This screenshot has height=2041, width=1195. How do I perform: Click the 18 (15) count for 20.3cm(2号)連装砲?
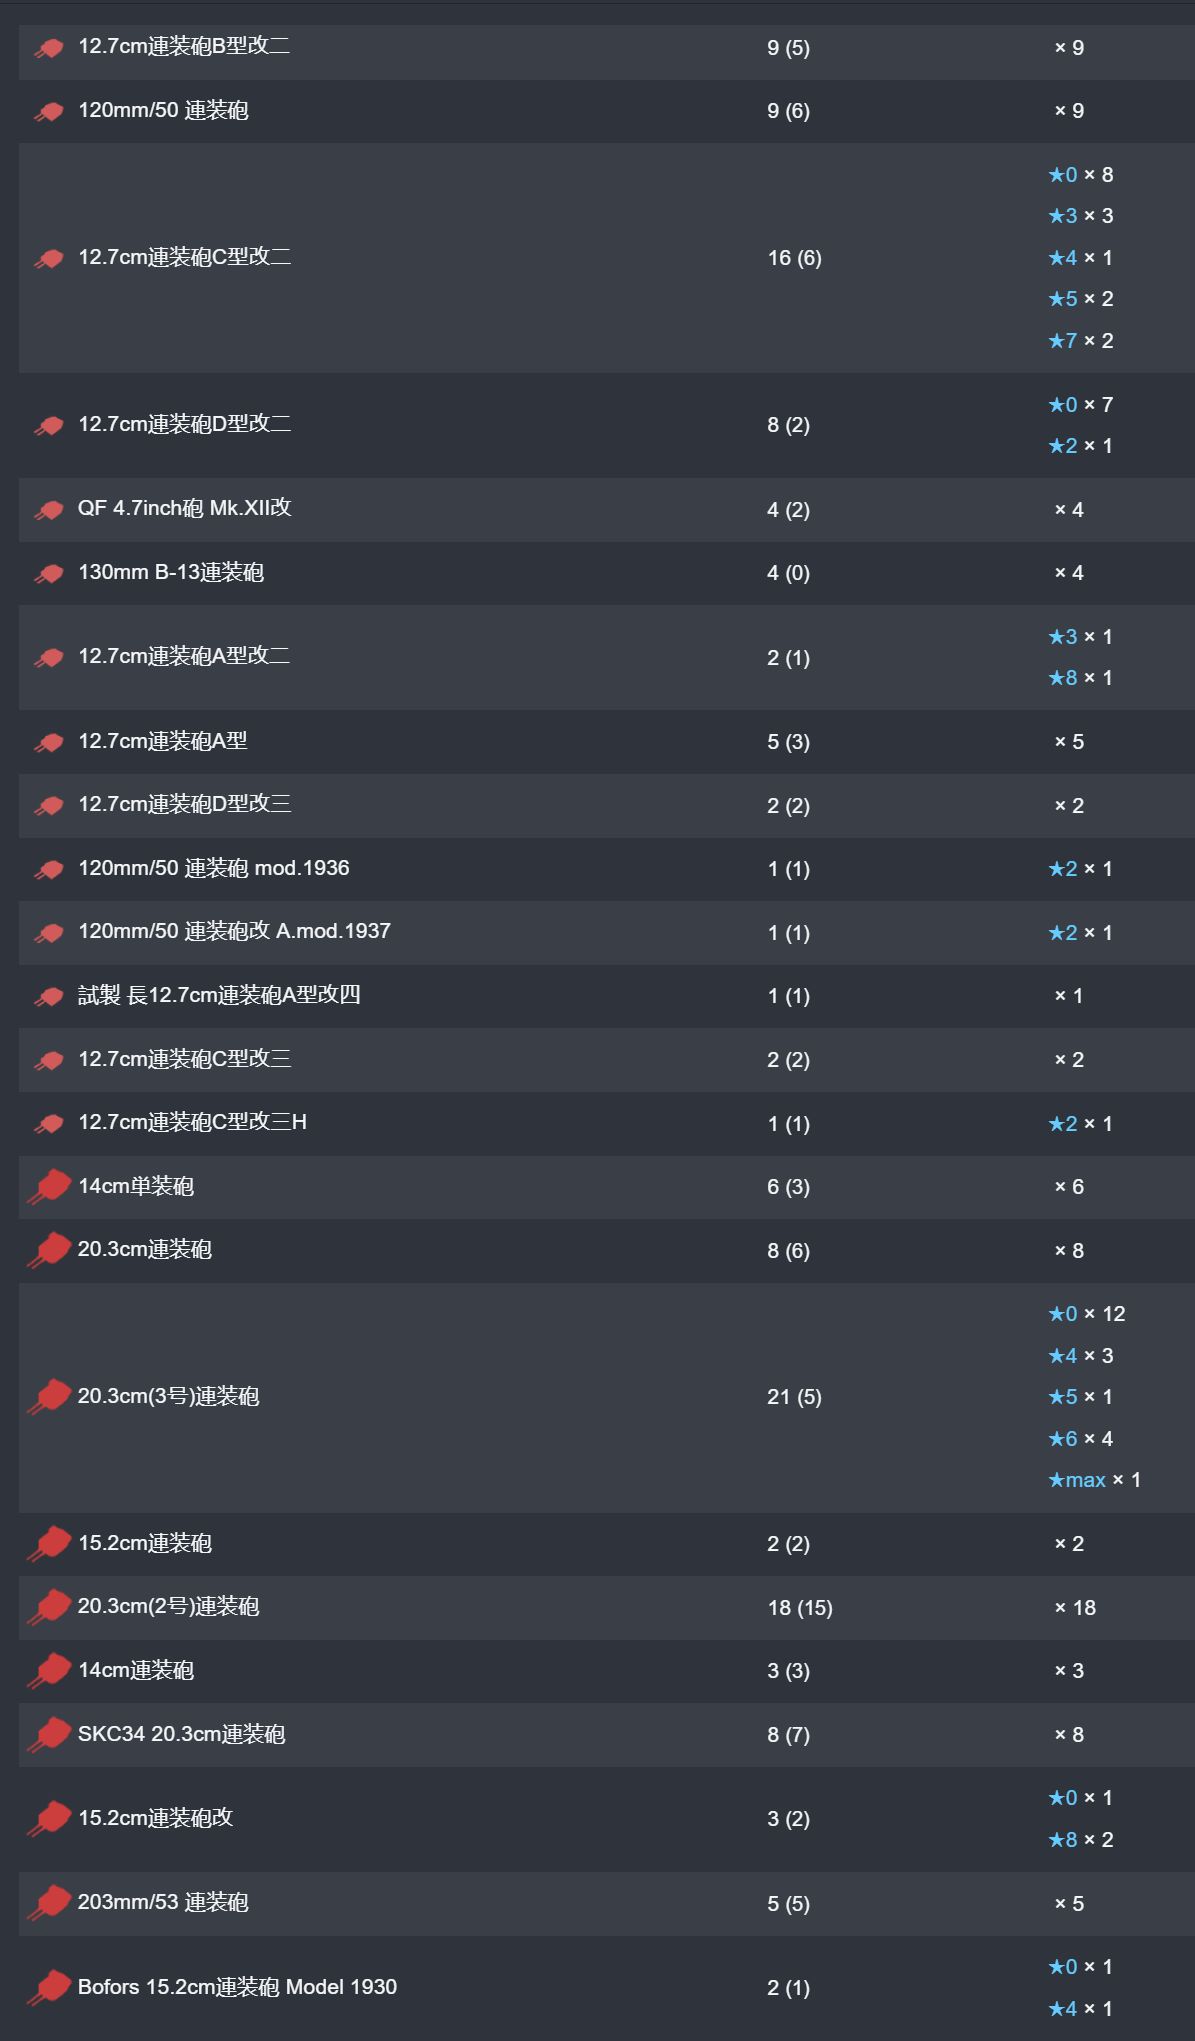(800, 1608)
